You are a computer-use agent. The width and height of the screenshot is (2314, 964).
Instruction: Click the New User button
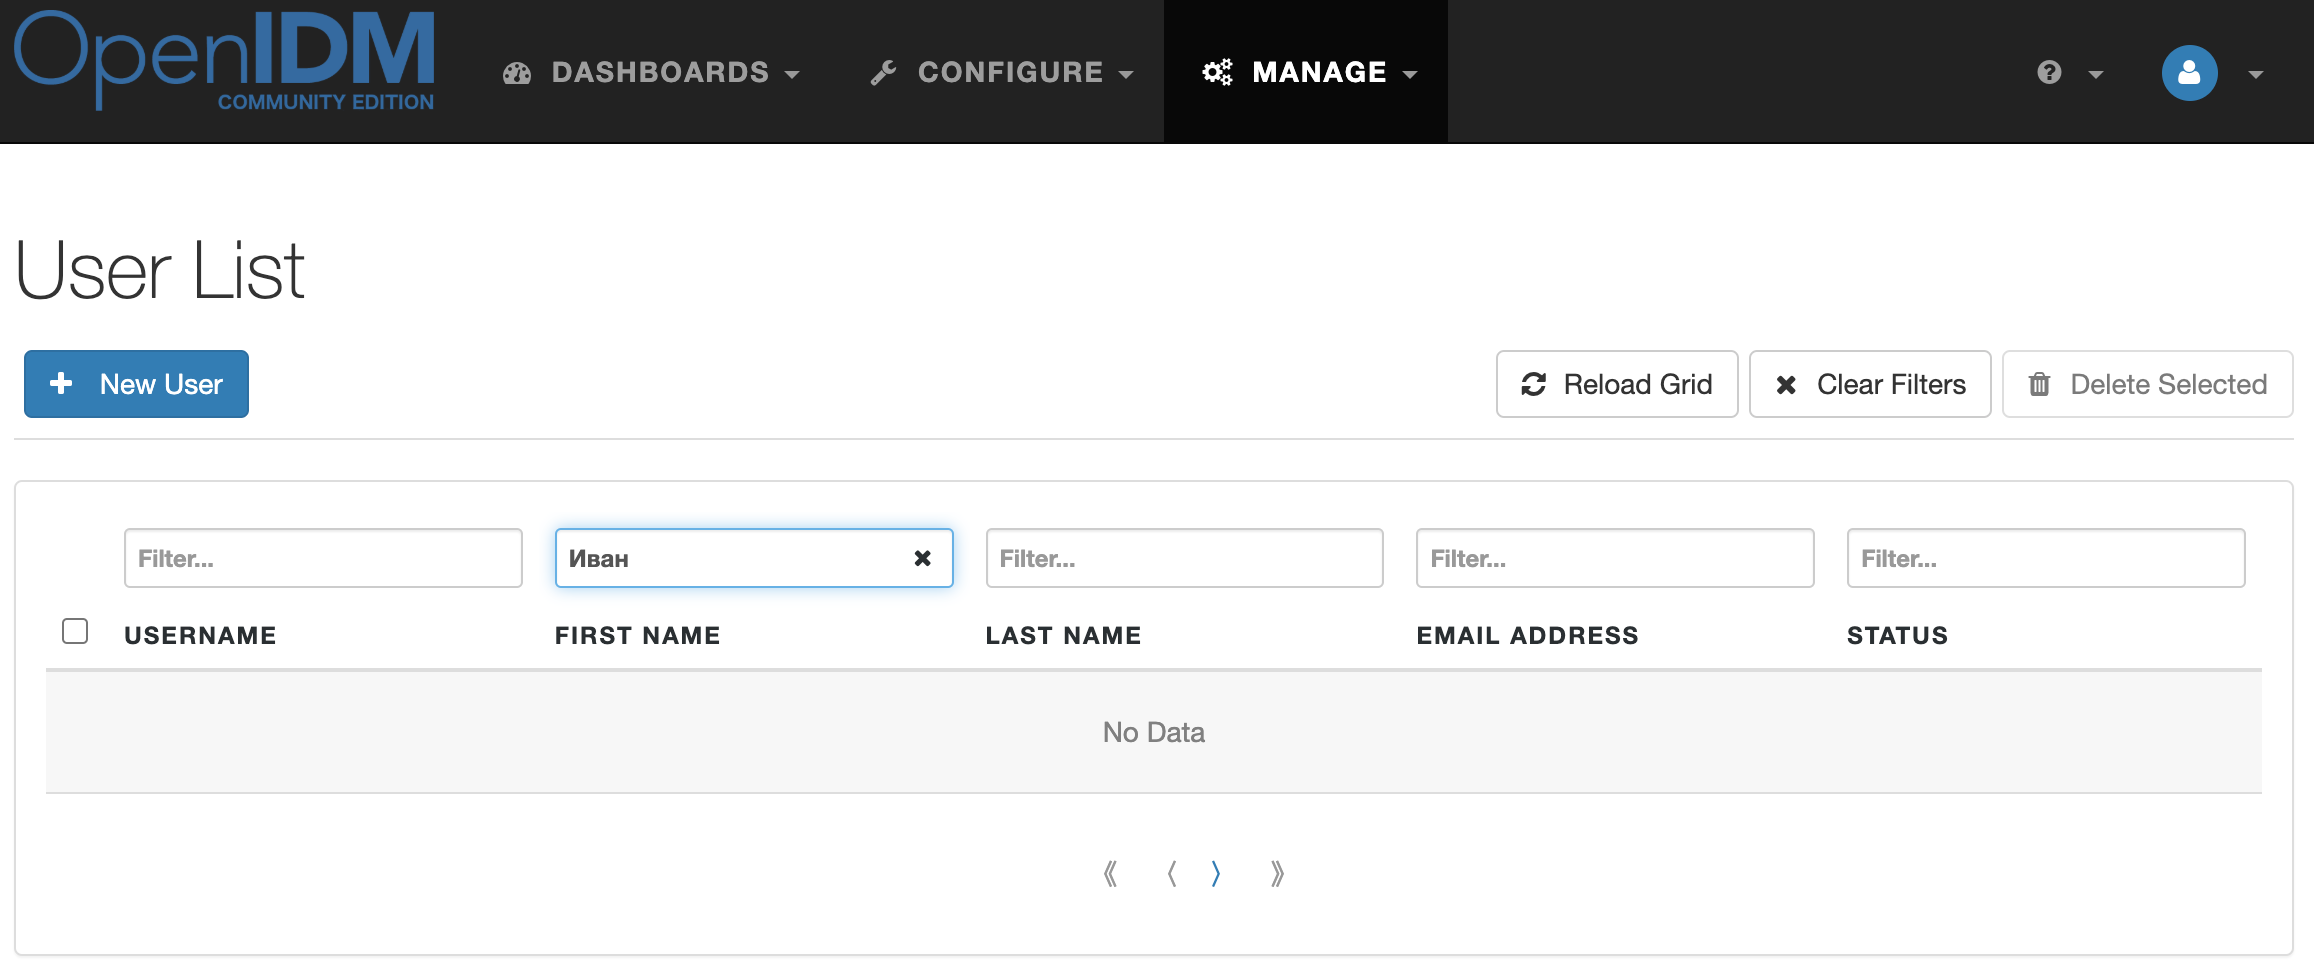click(136, 384)
